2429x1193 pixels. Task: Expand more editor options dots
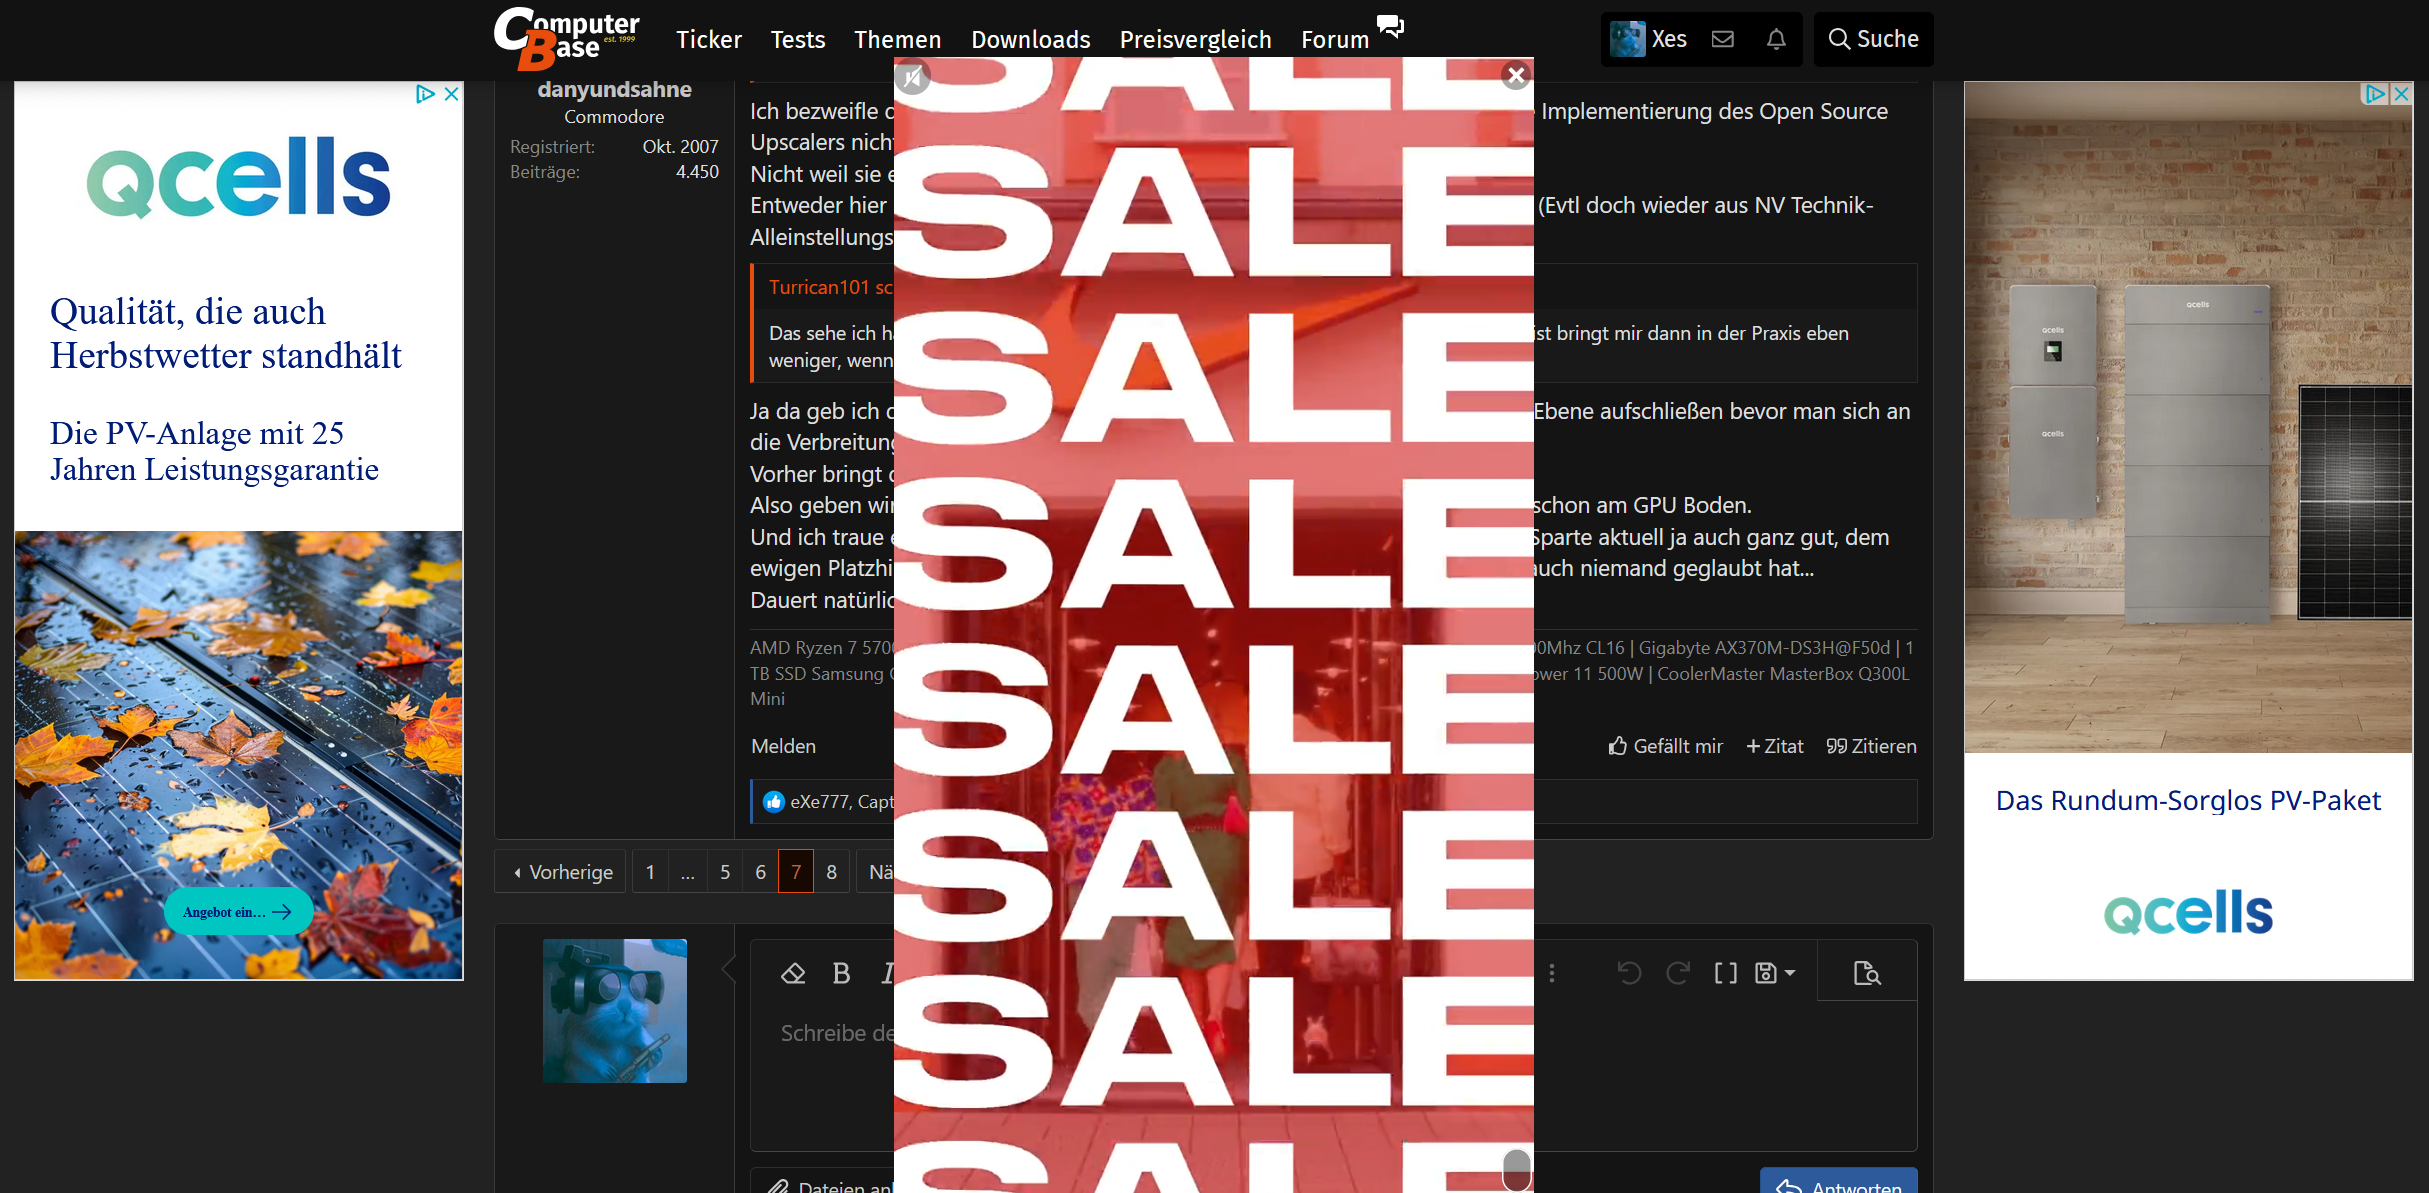[1552, 973]
